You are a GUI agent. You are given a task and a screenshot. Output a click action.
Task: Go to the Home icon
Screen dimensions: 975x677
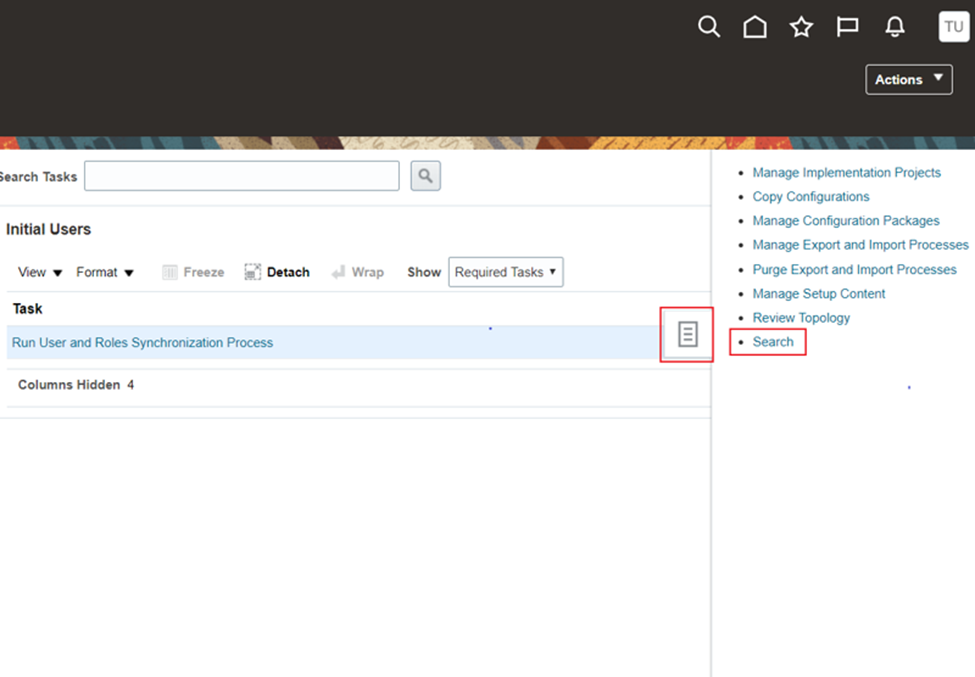tap(755, 27)
